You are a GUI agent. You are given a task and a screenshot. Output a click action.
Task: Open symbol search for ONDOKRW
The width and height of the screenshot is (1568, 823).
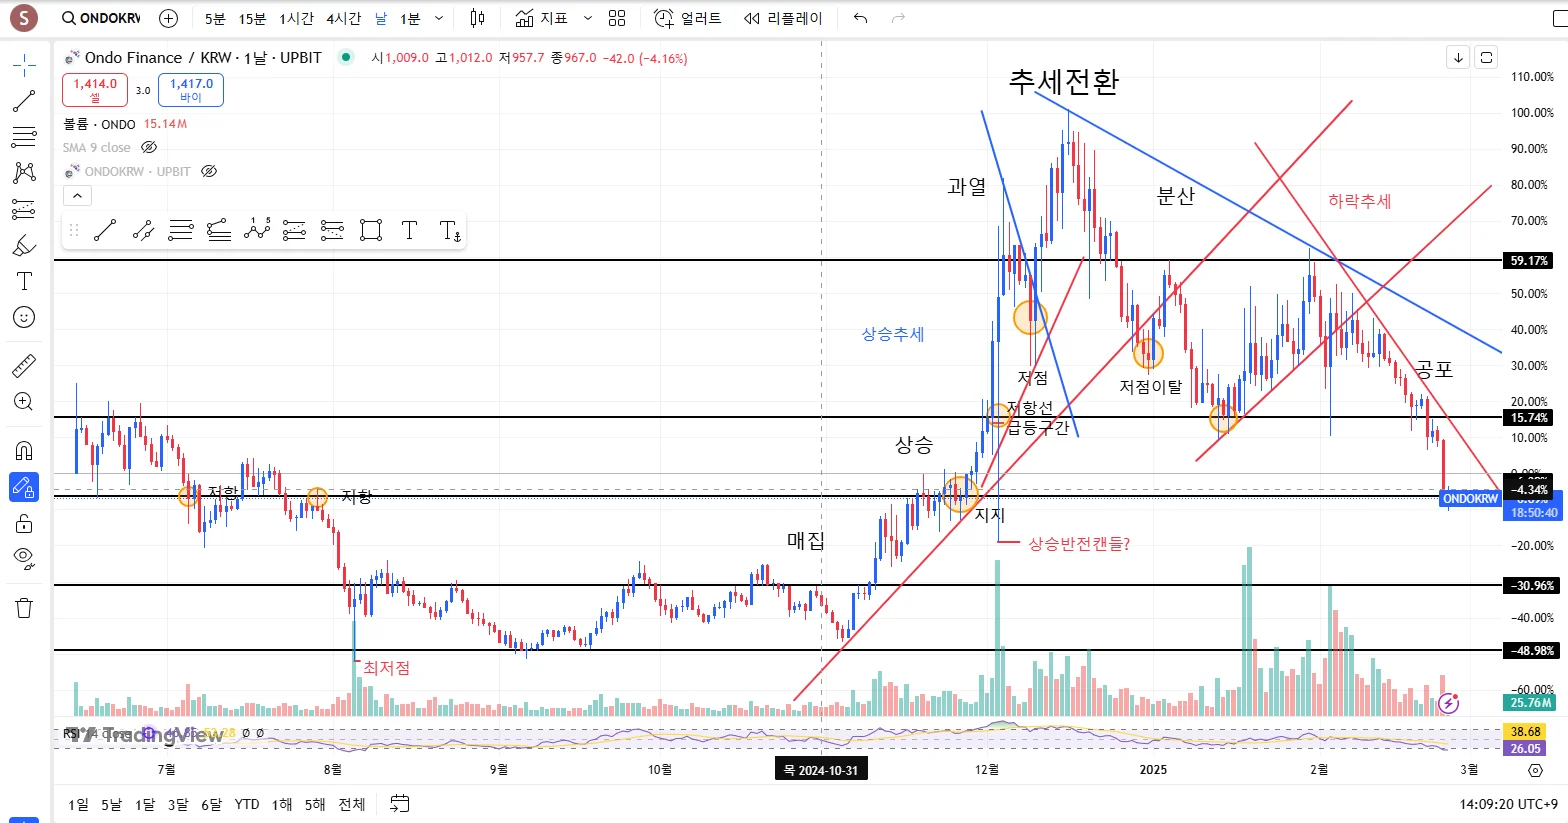[x=100, y=18]
